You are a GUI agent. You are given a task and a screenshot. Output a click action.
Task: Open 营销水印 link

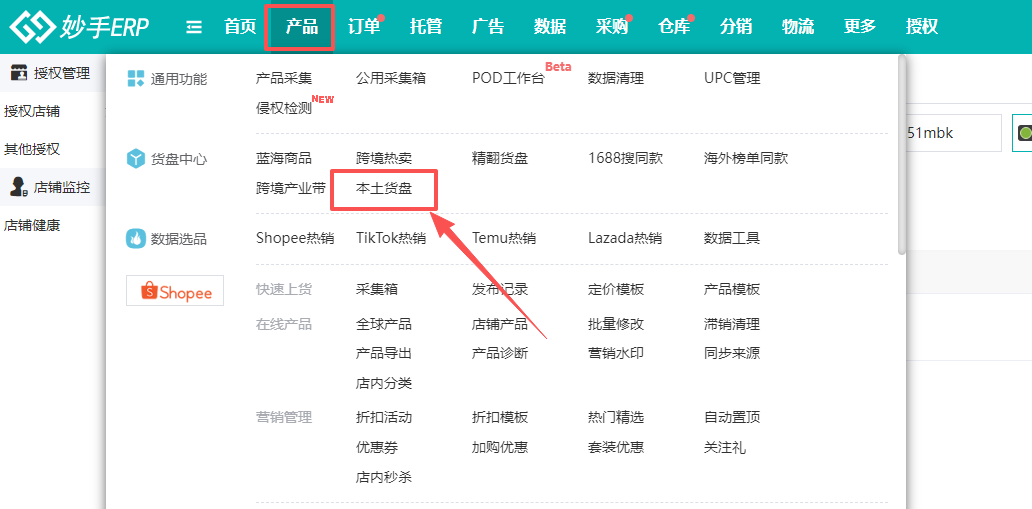point(616,354)
